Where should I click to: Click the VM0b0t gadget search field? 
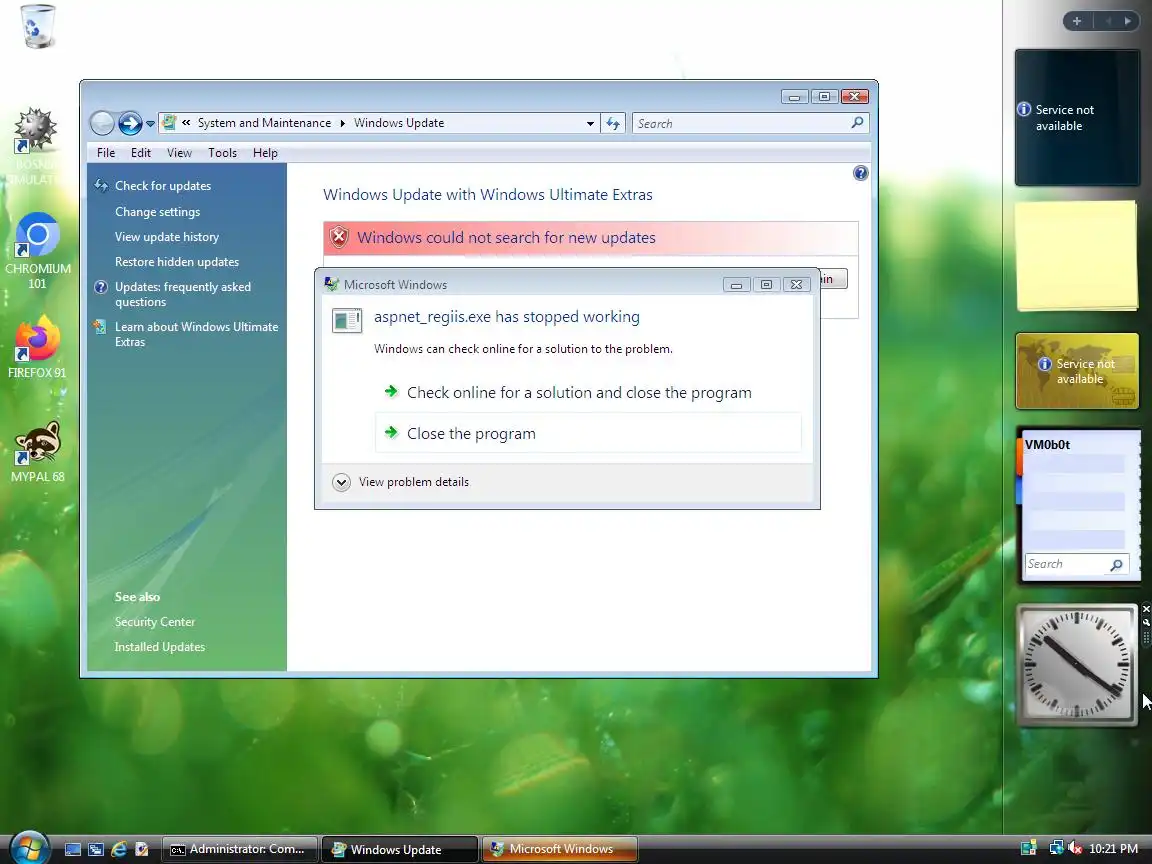point(1066,564)
